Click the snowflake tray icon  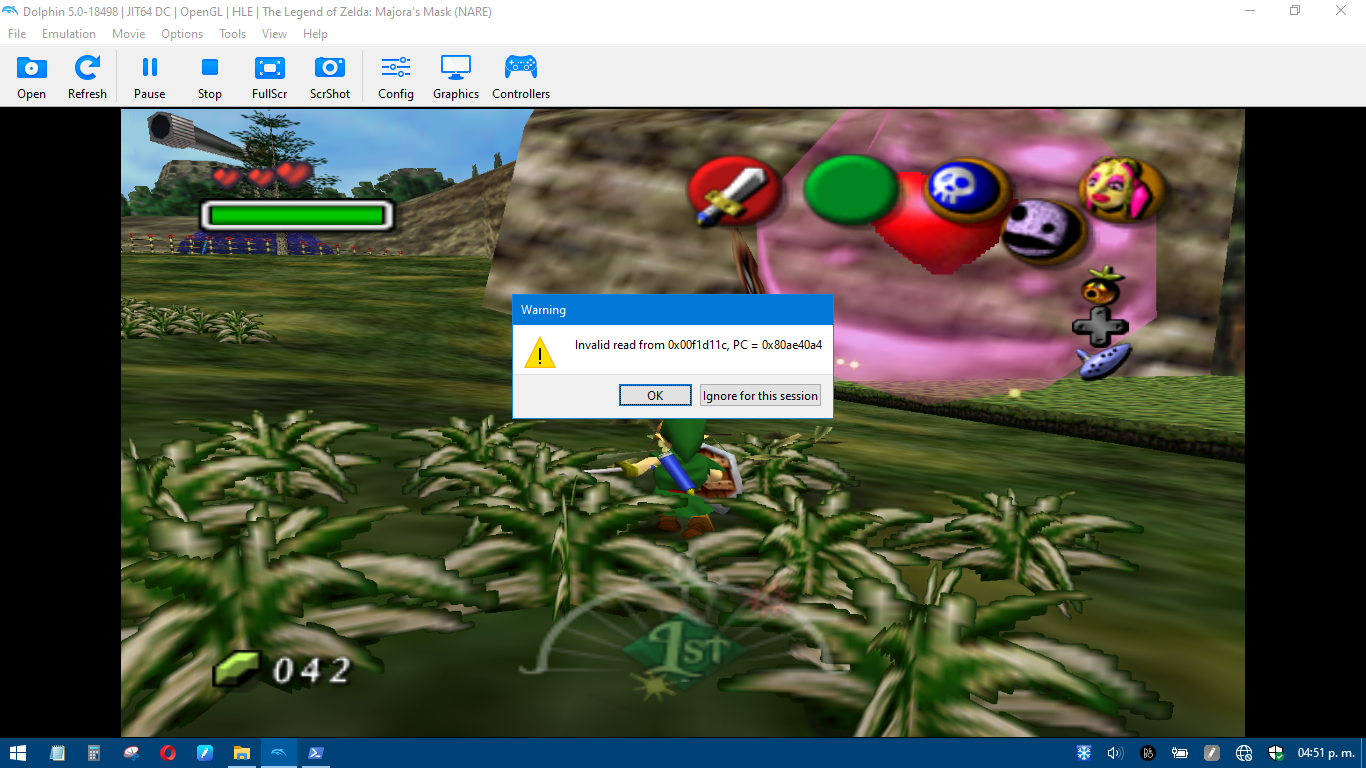[1084, 753]
